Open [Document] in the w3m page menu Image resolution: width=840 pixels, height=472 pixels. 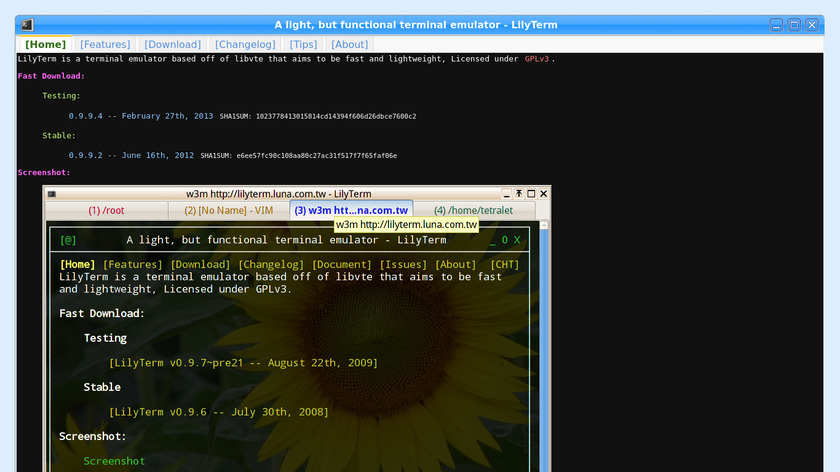(x=342, y=265)
